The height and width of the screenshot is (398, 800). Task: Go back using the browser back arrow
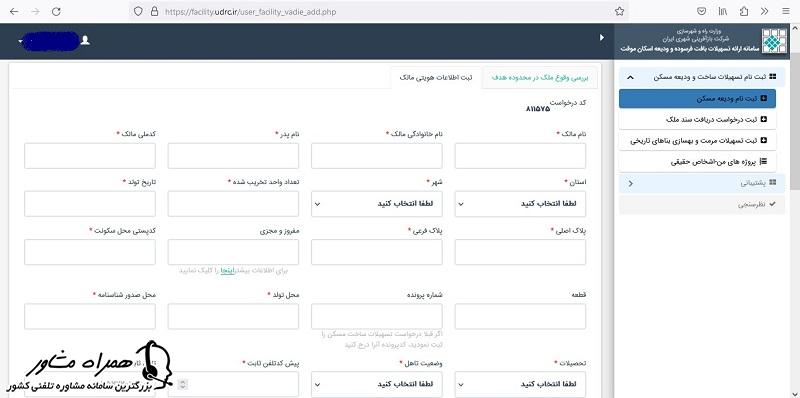[x=14, y=11]
